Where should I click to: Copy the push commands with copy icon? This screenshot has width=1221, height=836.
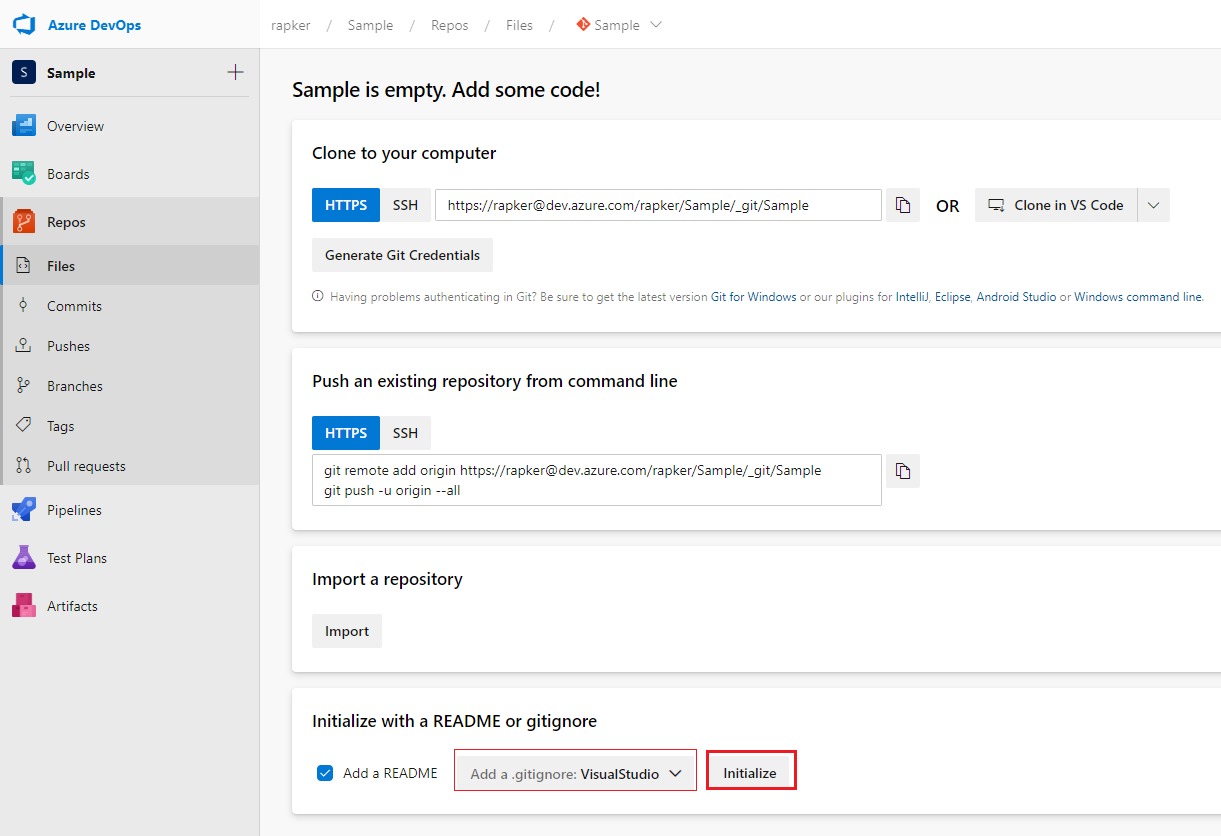pos(903,471)
